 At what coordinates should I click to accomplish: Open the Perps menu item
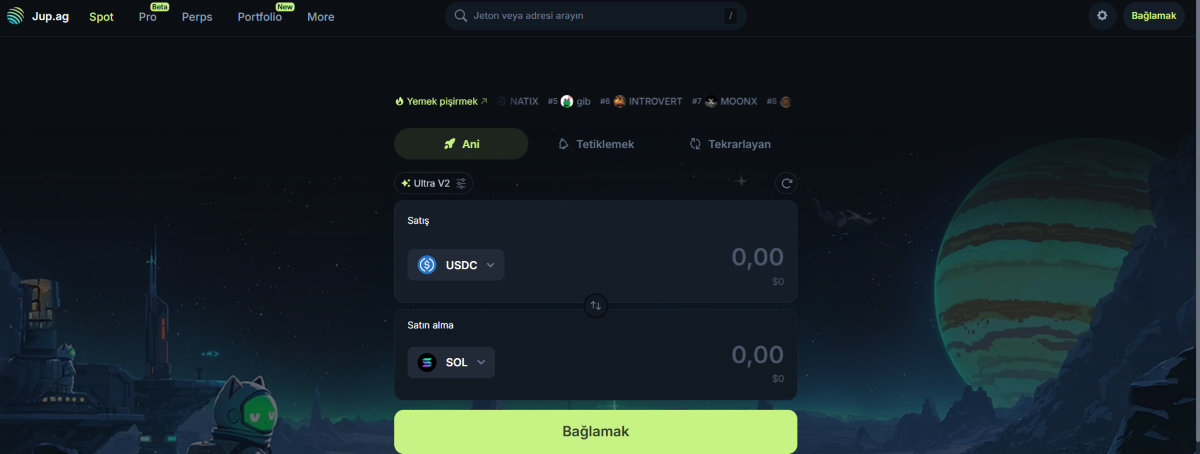[x=197, y=17]
